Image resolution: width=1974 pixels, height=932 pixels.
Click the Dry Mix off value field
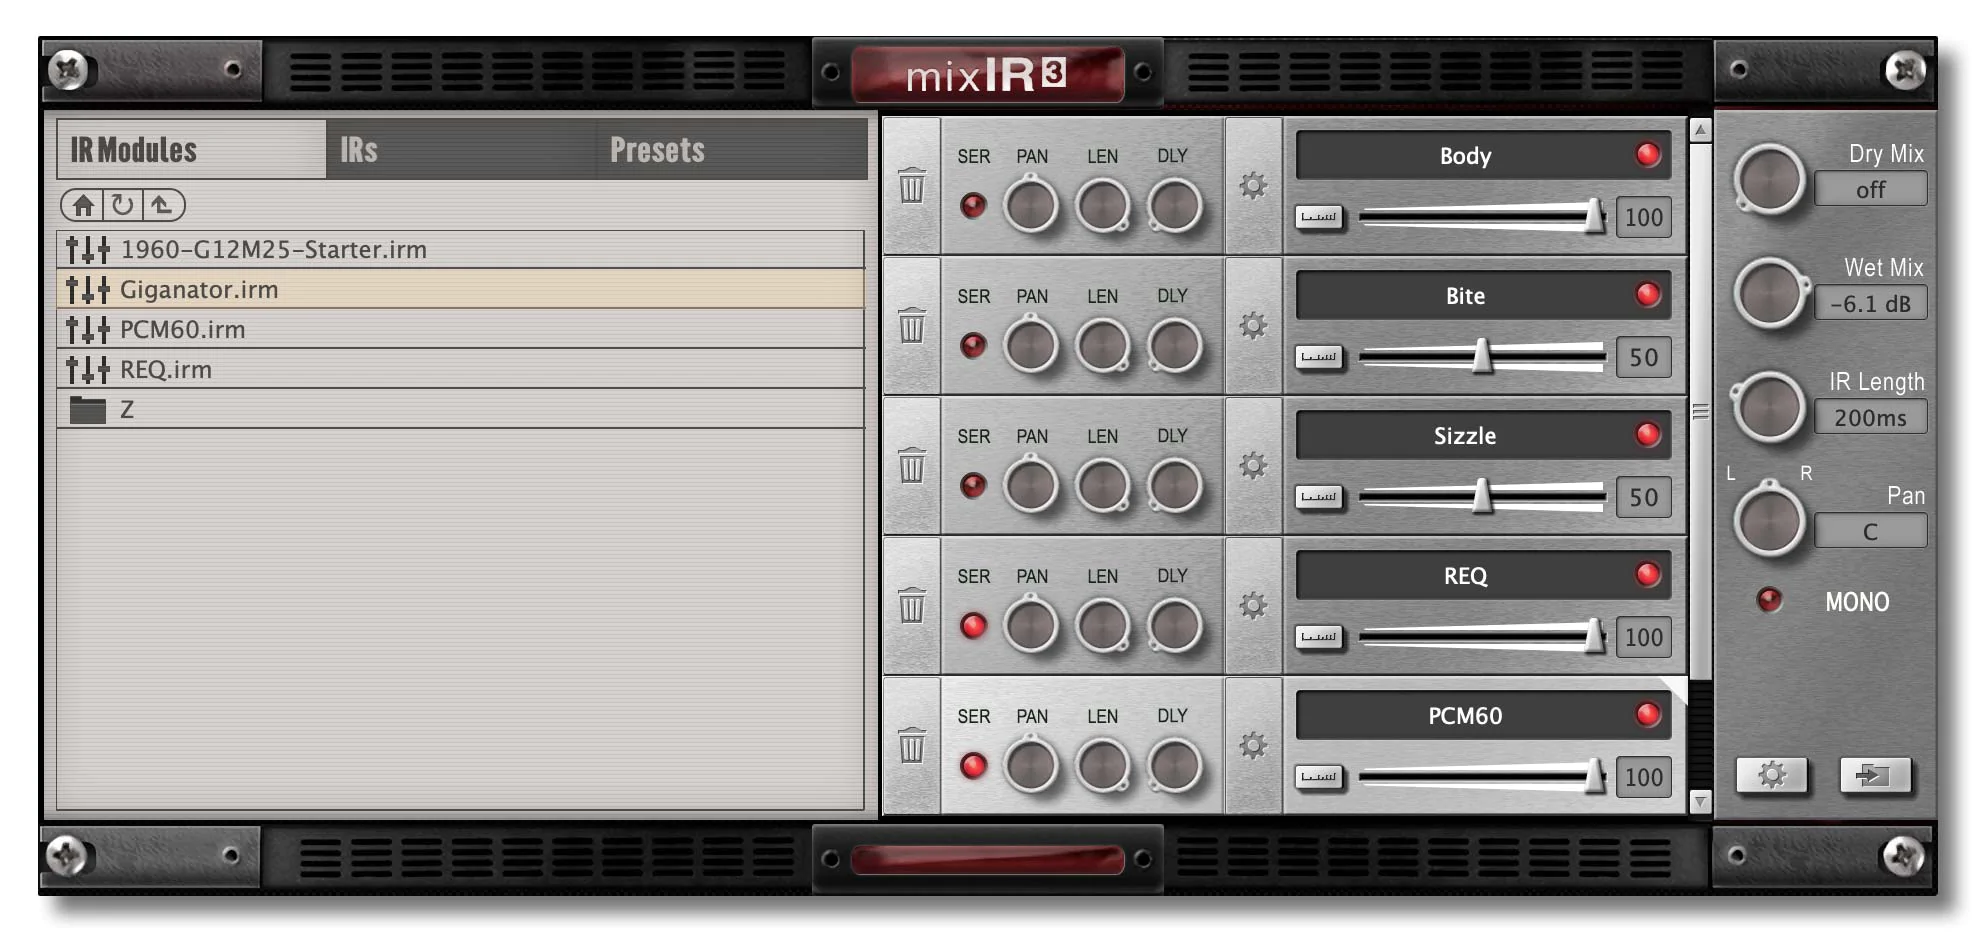1870,190
